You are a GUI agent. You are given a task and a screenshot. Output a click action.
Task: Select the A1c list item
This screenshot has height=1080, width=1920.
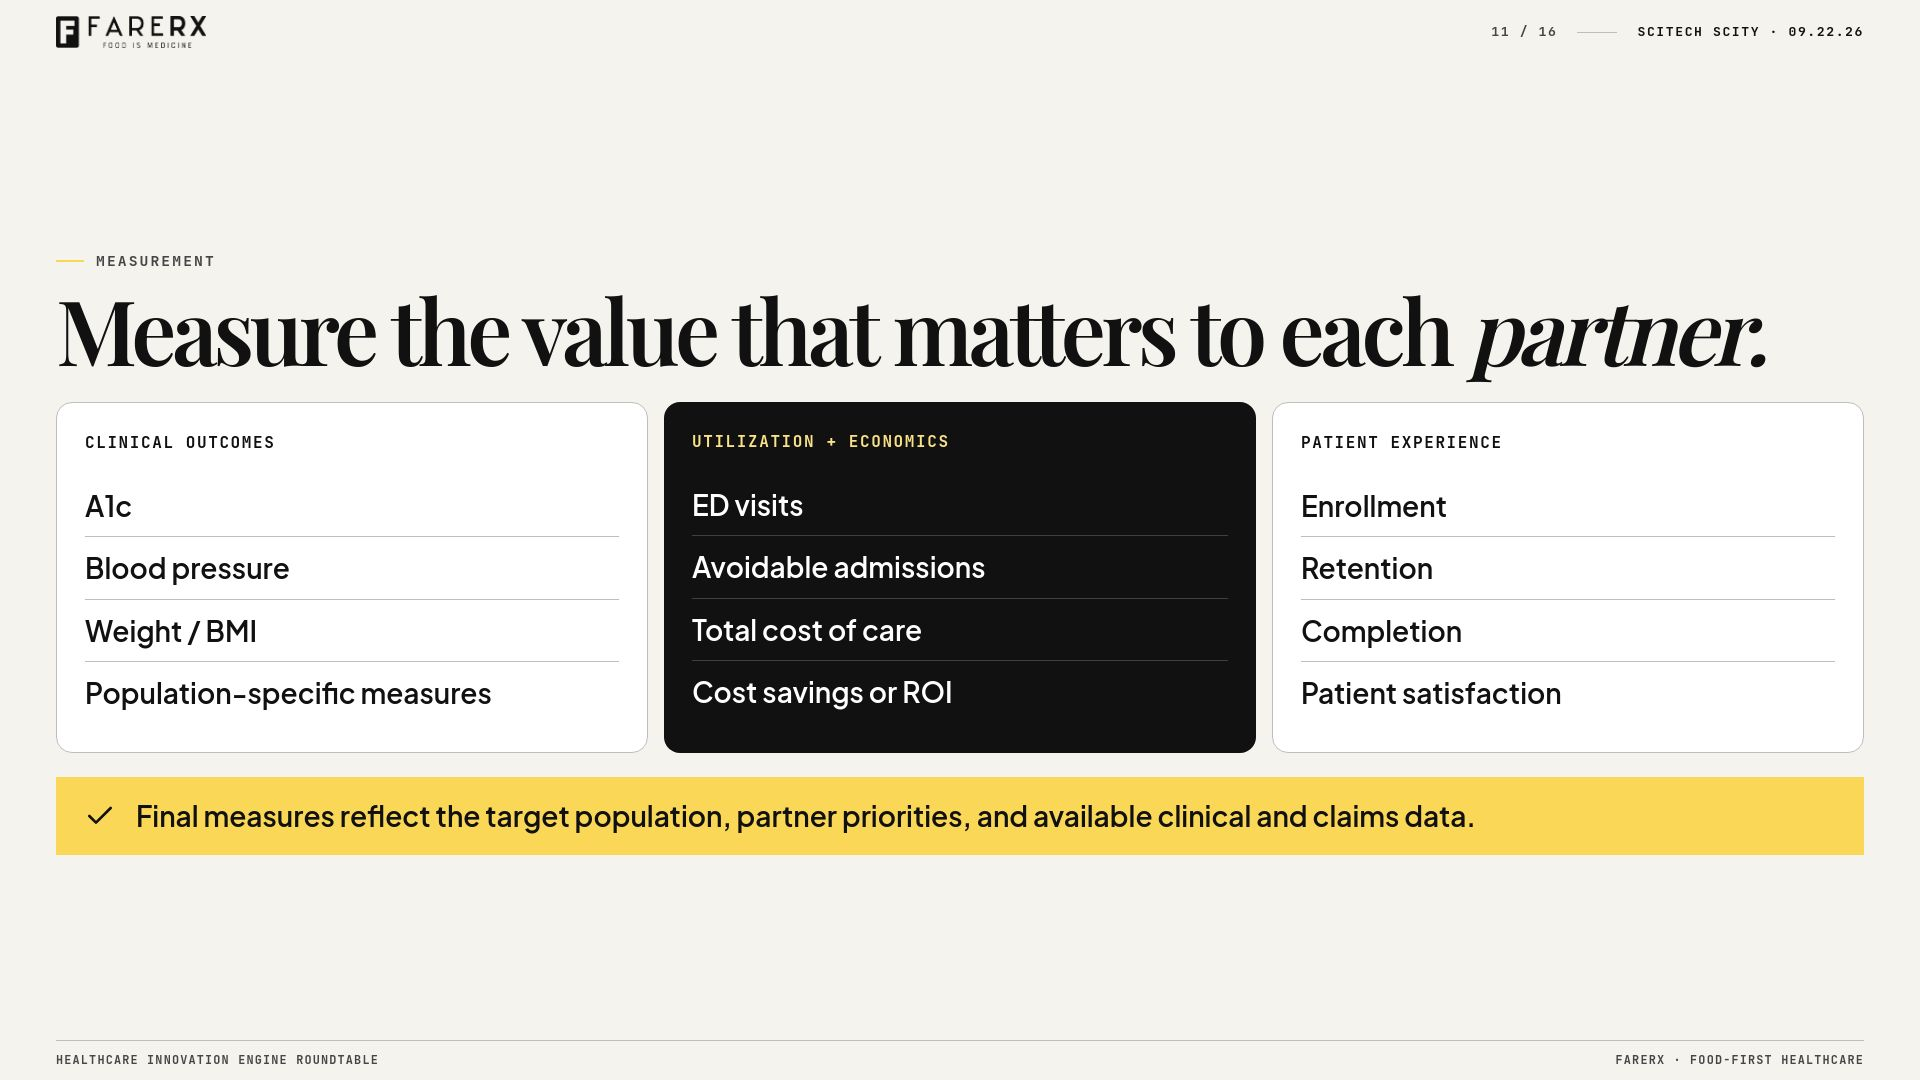pyautogui.click(x=352, y=507)
